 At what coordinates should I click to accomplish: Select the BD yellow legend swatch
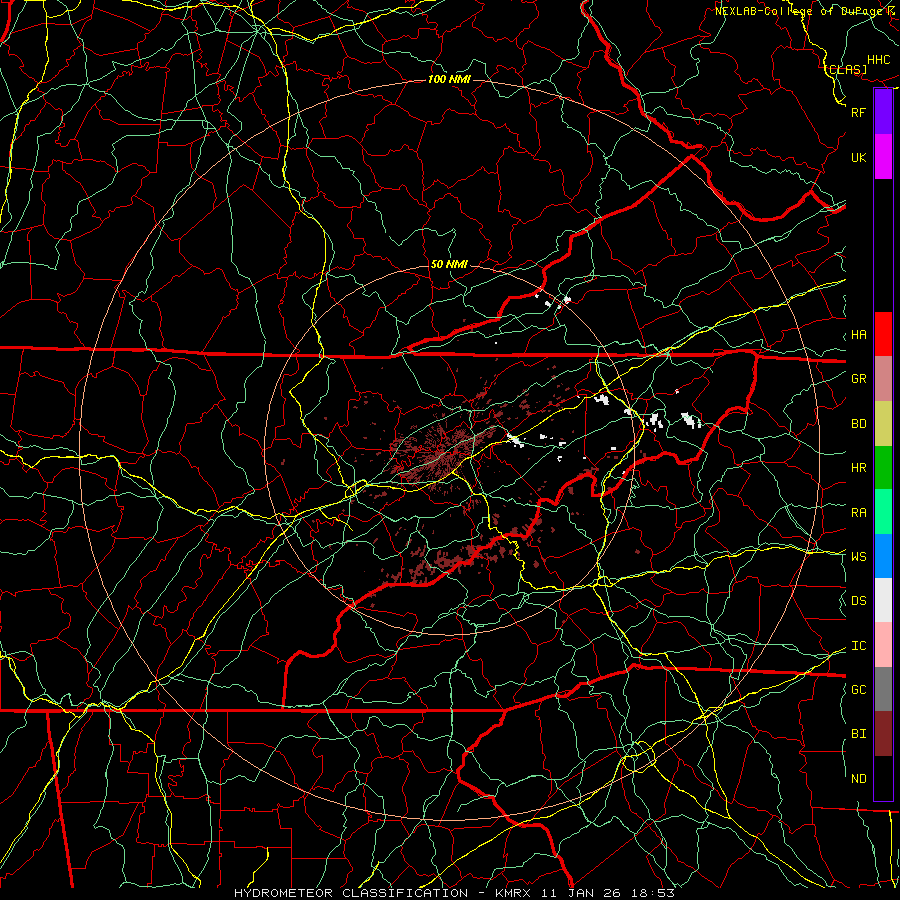coord(883,423)
